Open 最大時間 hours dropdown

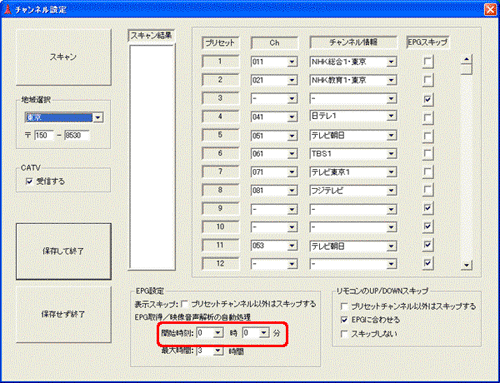click(x=218, y=351)
